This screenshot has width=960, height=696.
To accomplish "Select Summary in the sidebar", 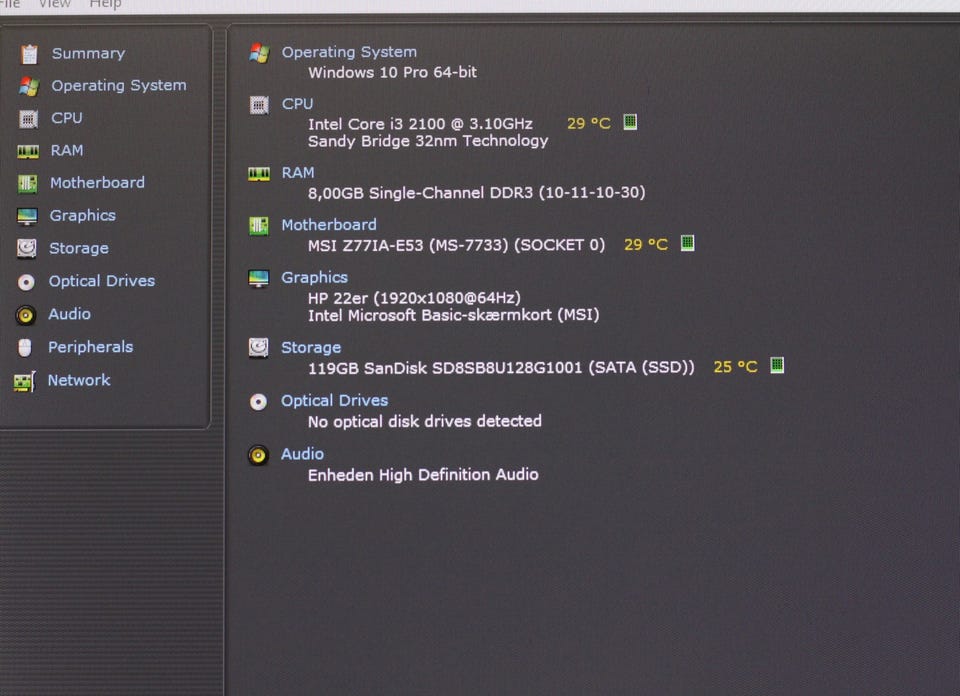I will point(88,53).
